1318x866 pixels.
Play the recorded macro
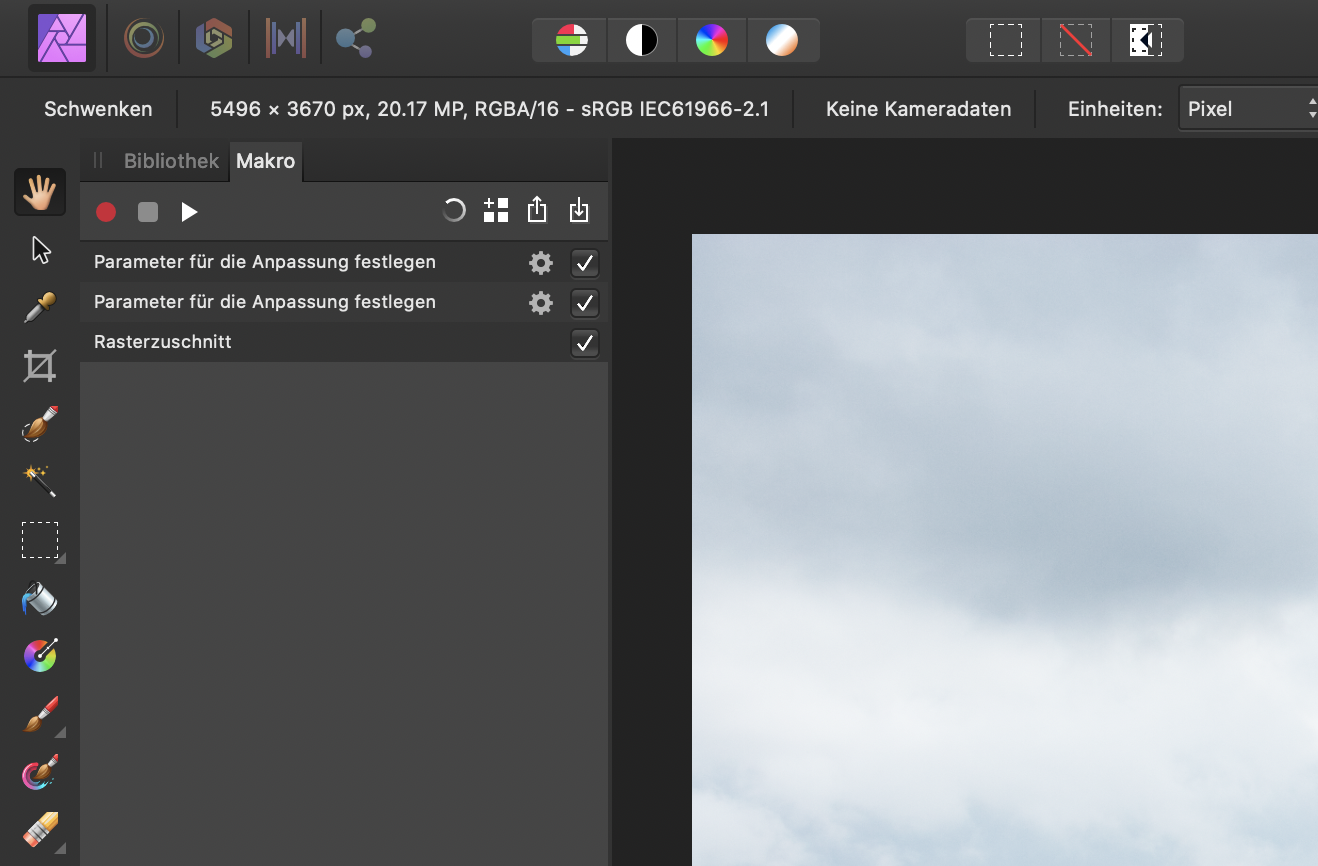click(189, 212)
